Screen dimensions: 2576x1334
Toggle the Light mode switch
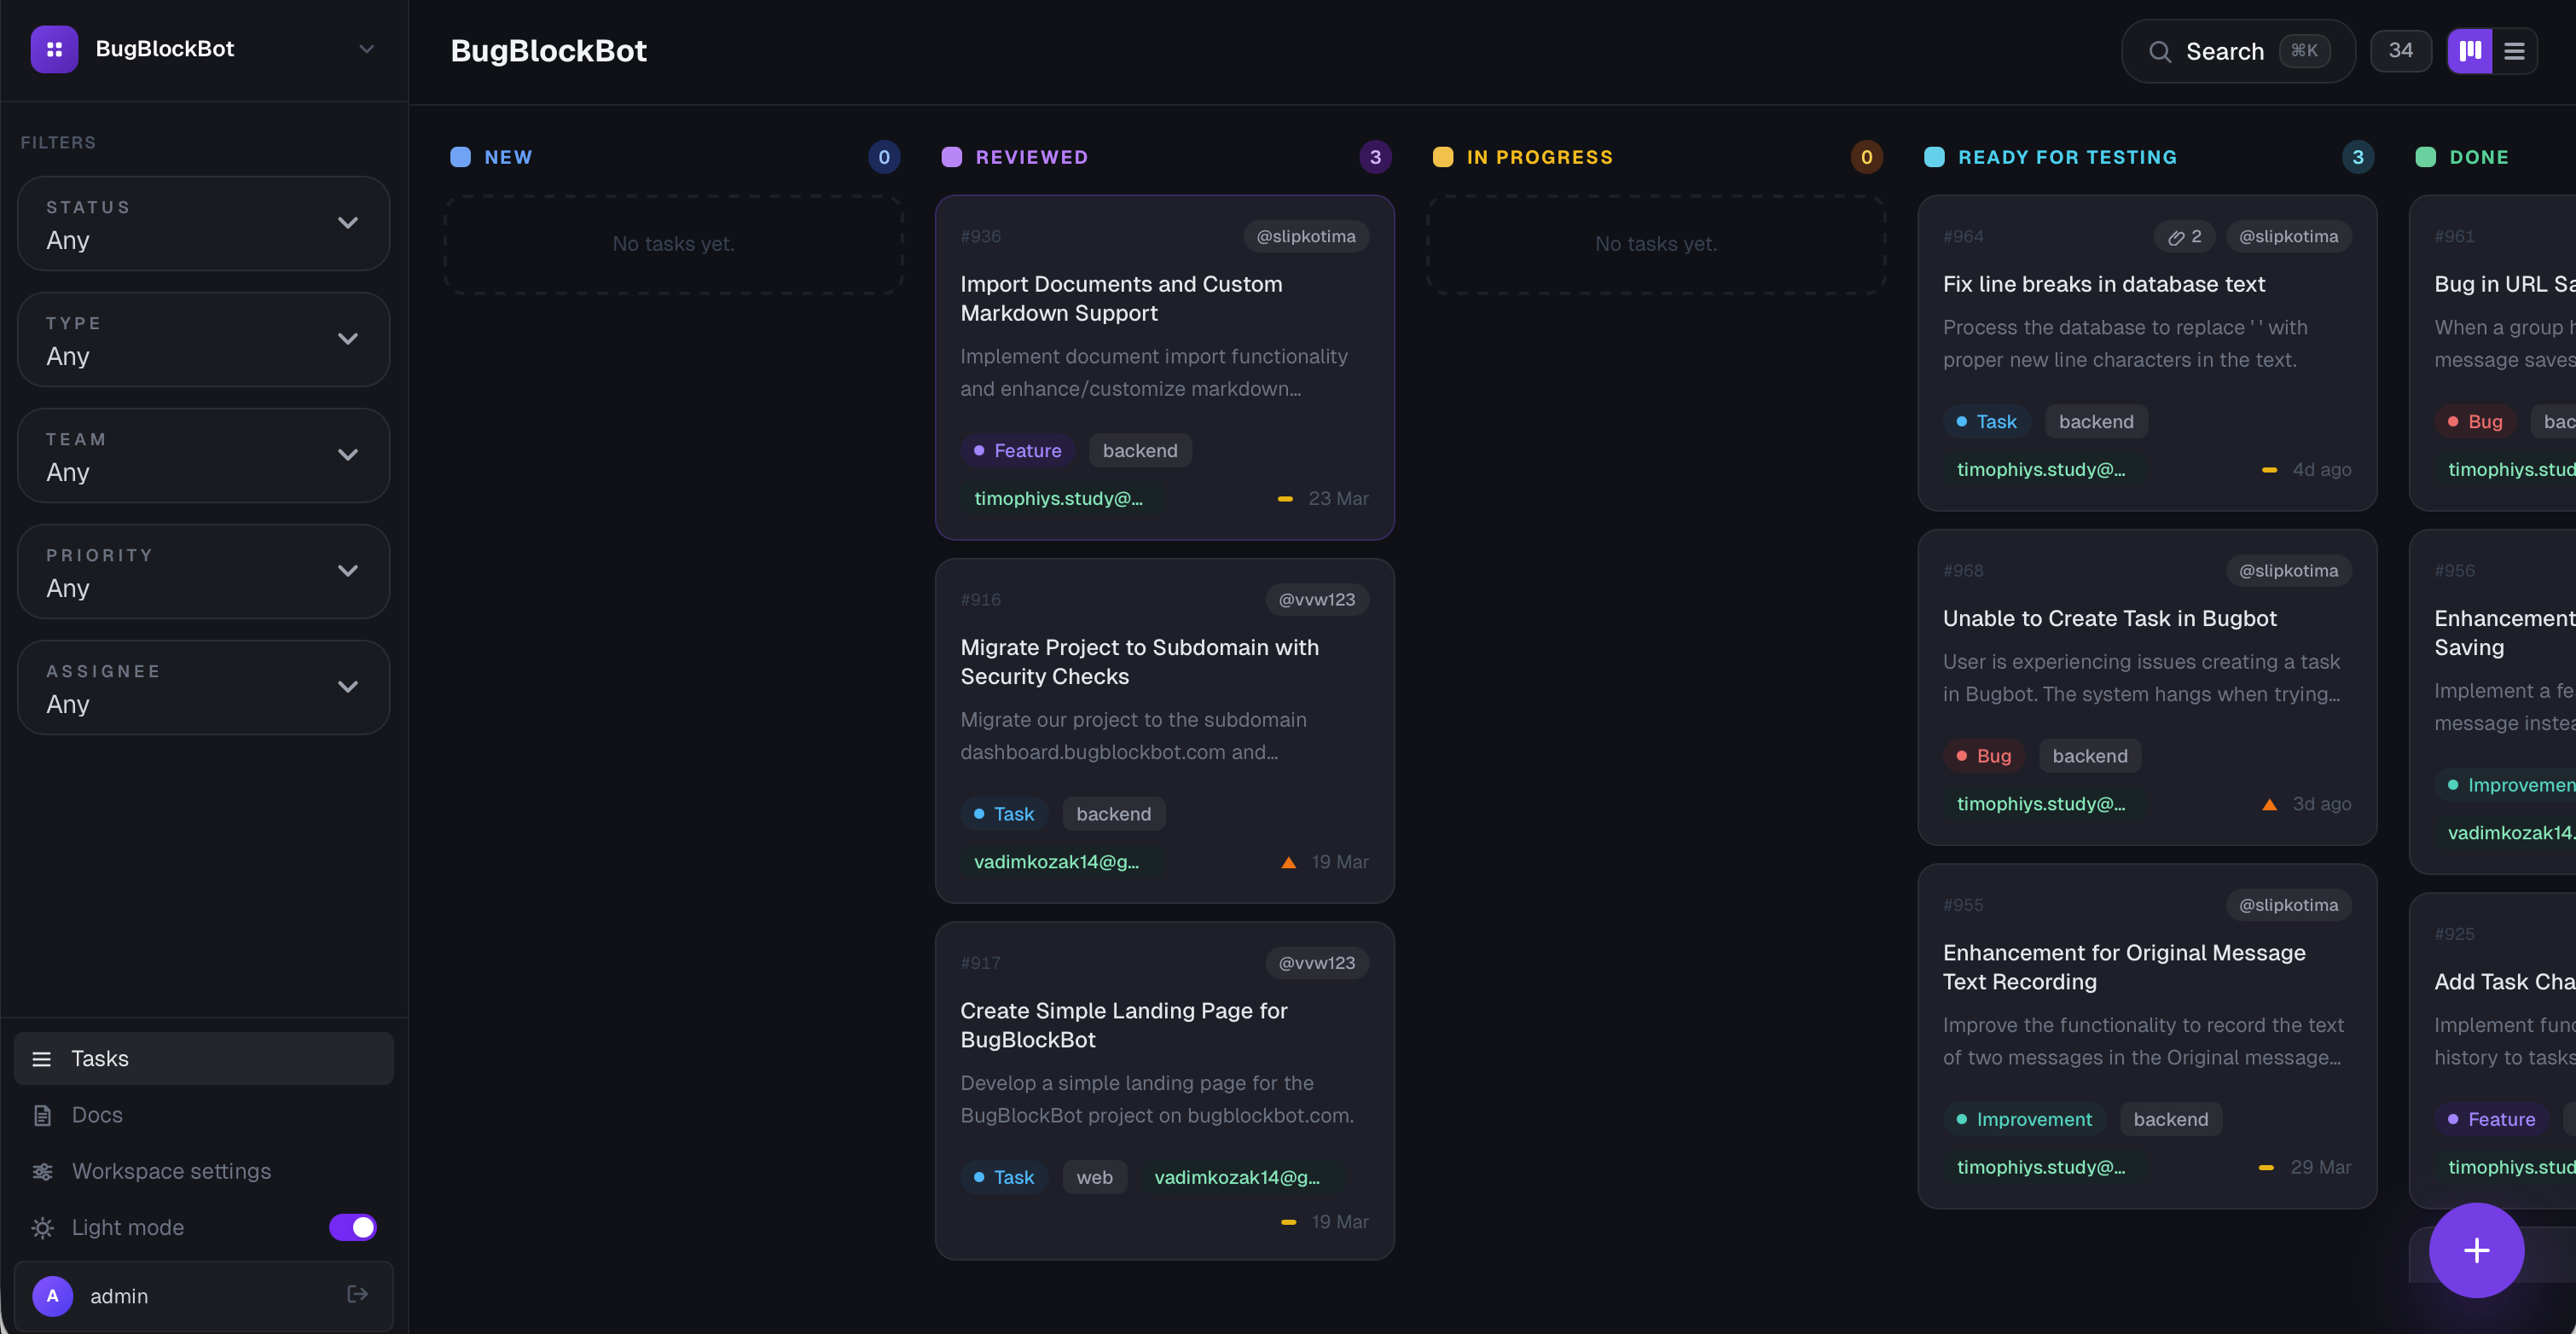tap(353, 1227)
